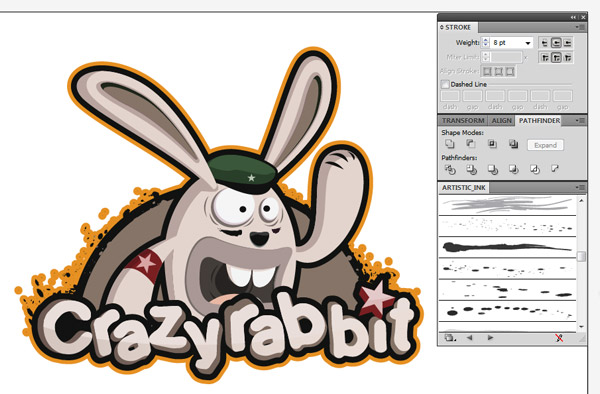Enable the Dashed Line checkbox
This screenshot has height=394, width=600.
click(x=445, y=84)
